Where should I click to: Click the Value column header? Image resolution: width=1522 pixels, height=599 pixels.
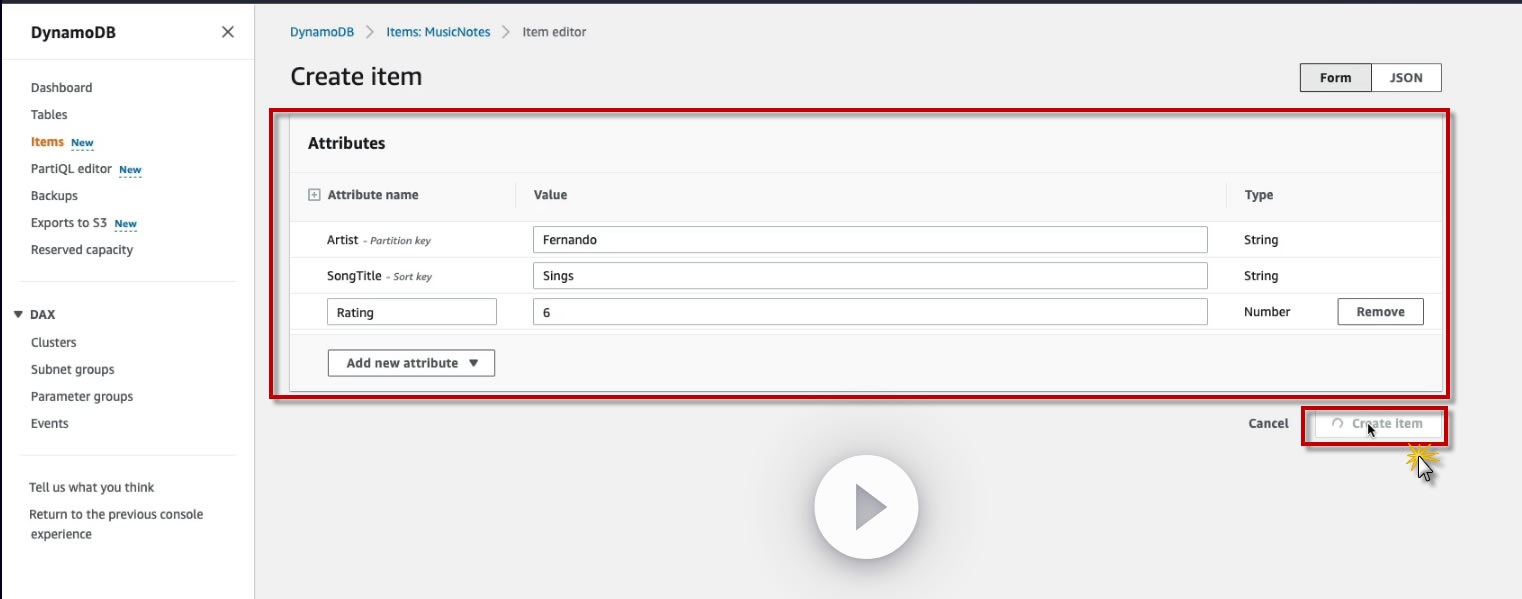pyautogui.click(x=550, y=195)
